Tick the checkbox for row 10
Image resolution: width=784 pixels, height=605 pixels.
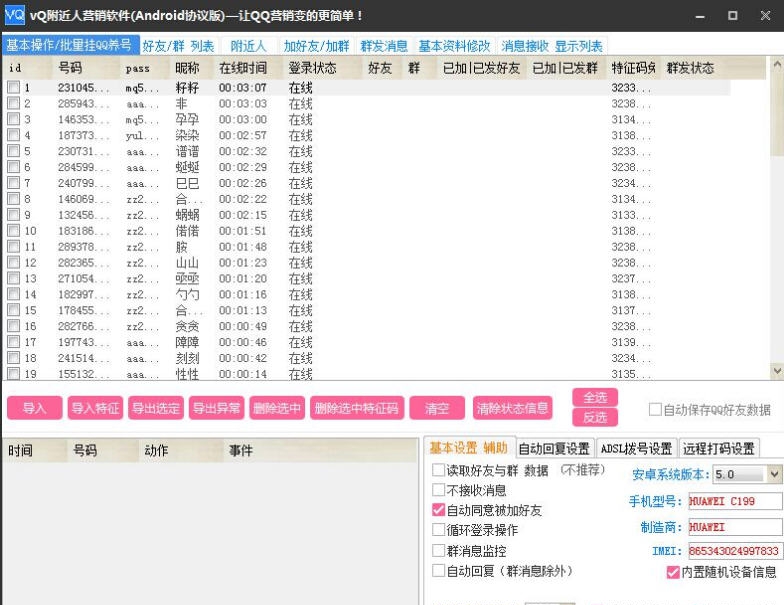(x=14, y=230)
